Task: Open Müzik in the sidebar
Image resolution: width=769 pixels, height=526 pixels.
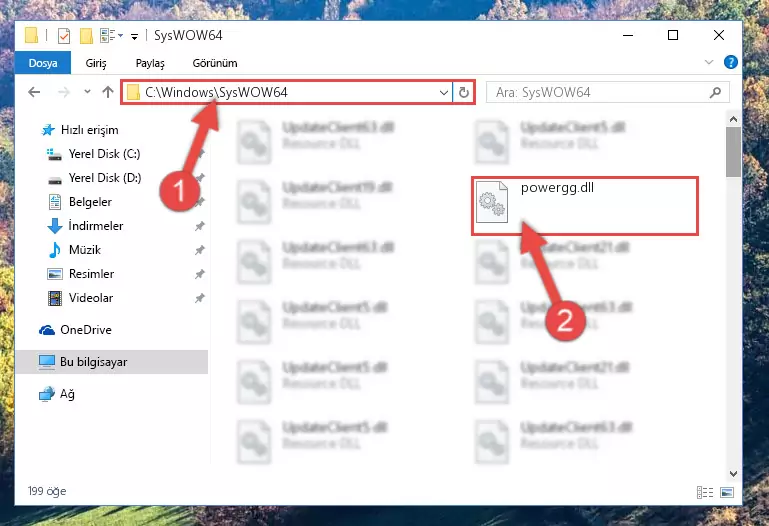Action: (84, 250)
